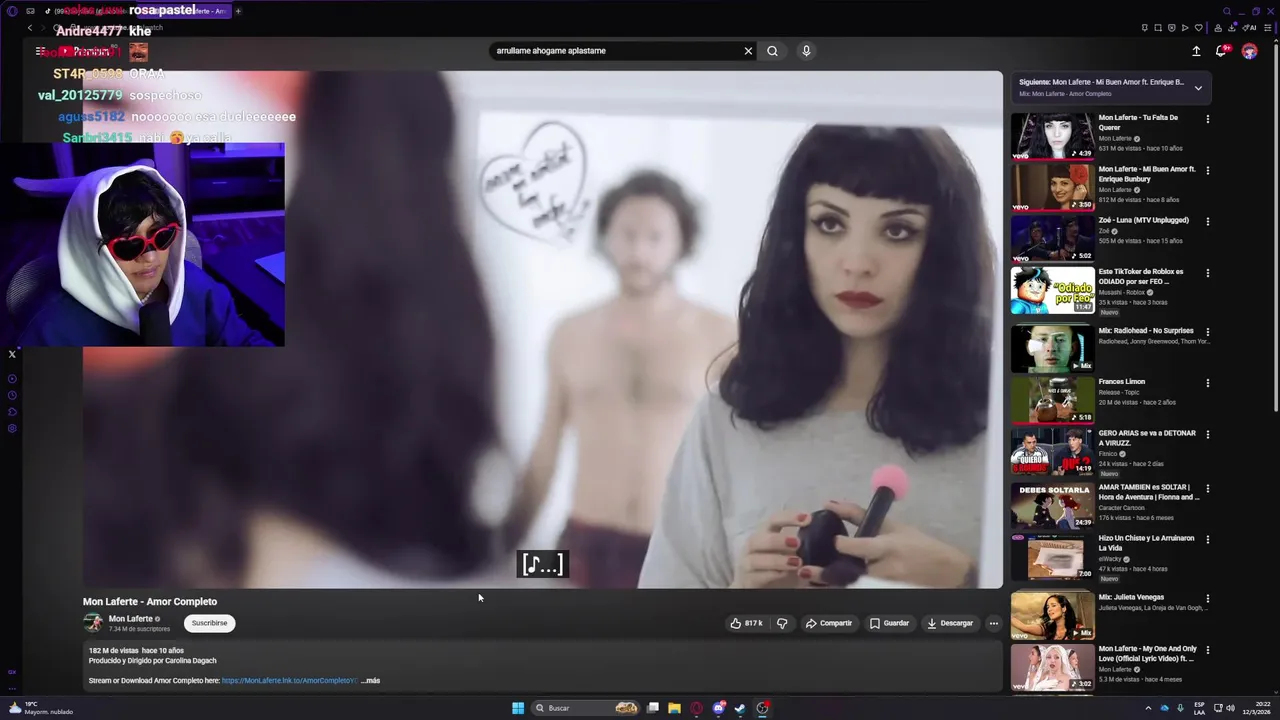
Task: Subscribe to the Mon Laferte channel
Action: [x=209, y=623]
